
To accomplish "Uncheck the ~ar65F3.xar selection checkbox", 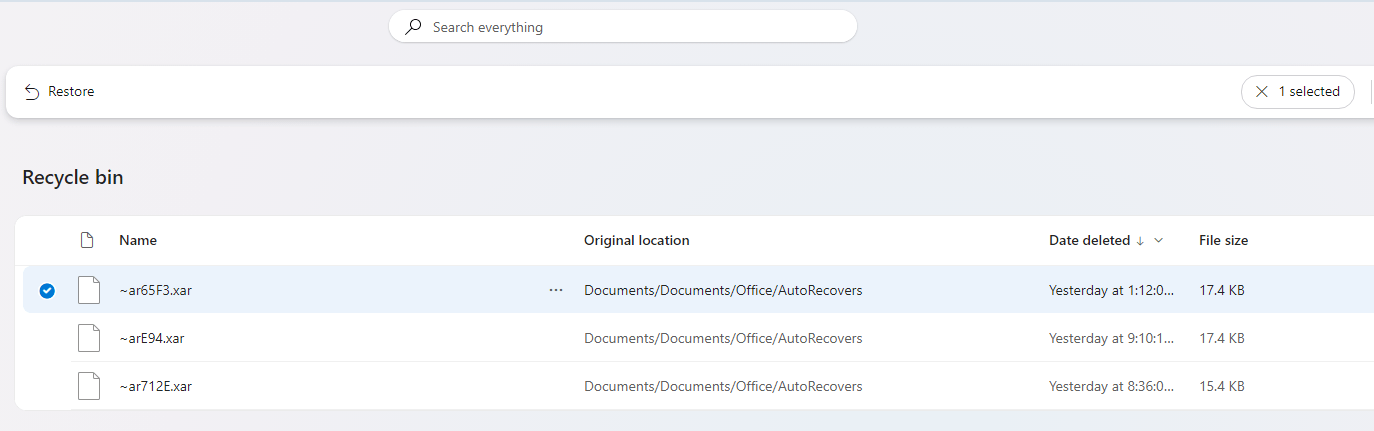I will click(47, 291).
